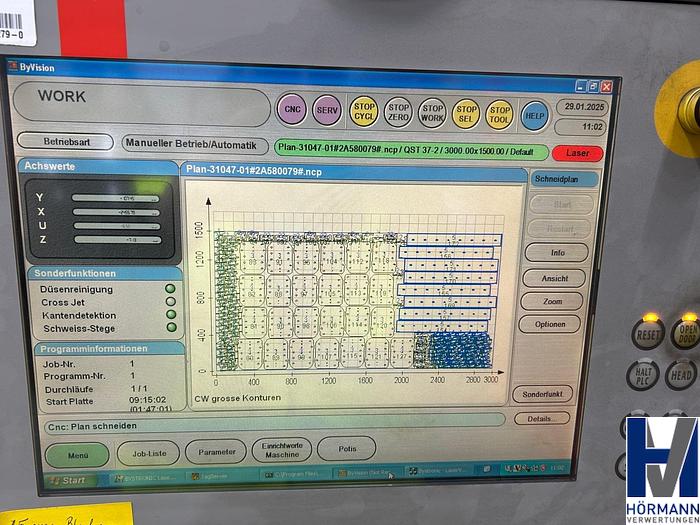
Task: Open Einrichtwerte Maschine button
Action: click(282, 450)
